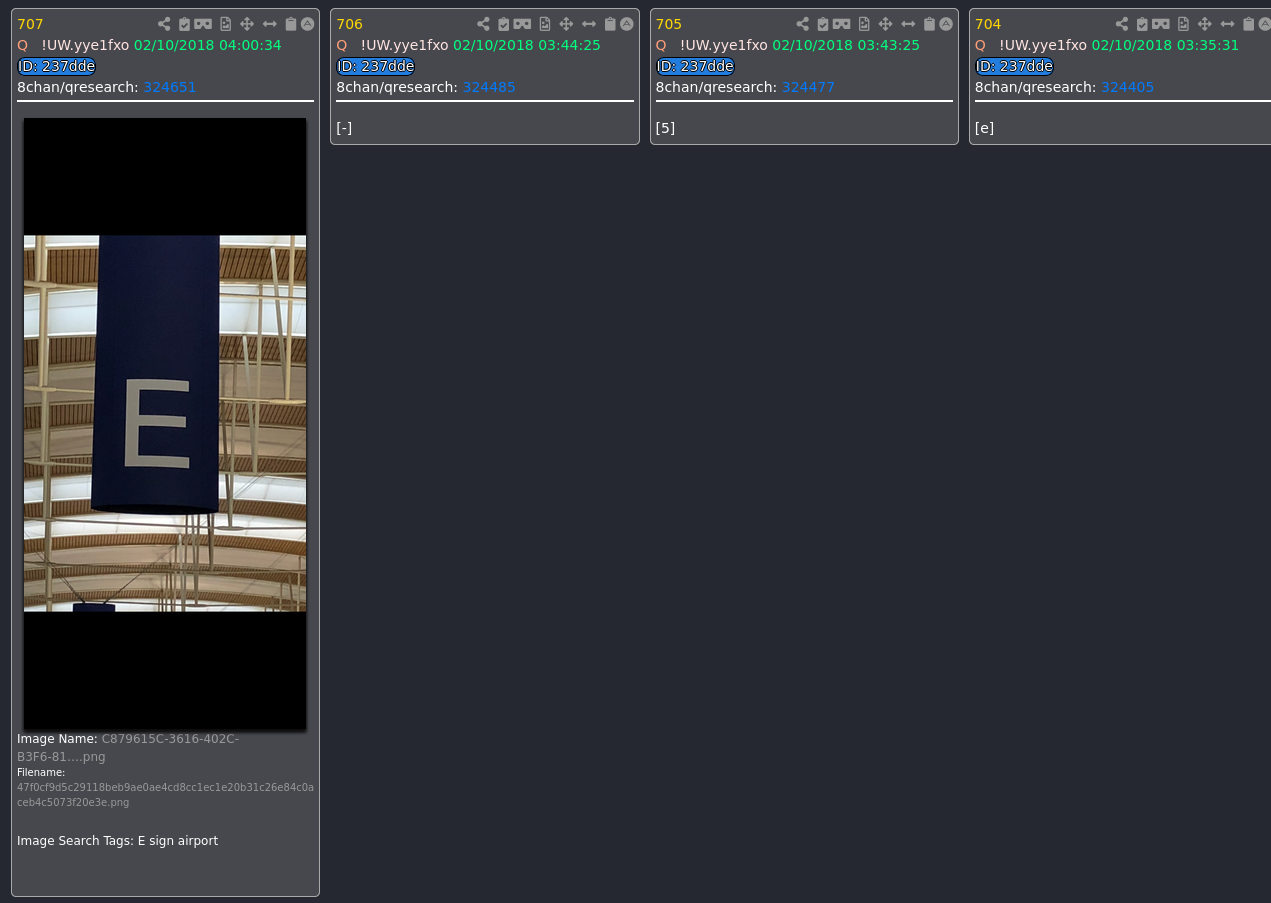Follow the 324477 source link
Screen dimensions: 1271x903
(808, 87)
